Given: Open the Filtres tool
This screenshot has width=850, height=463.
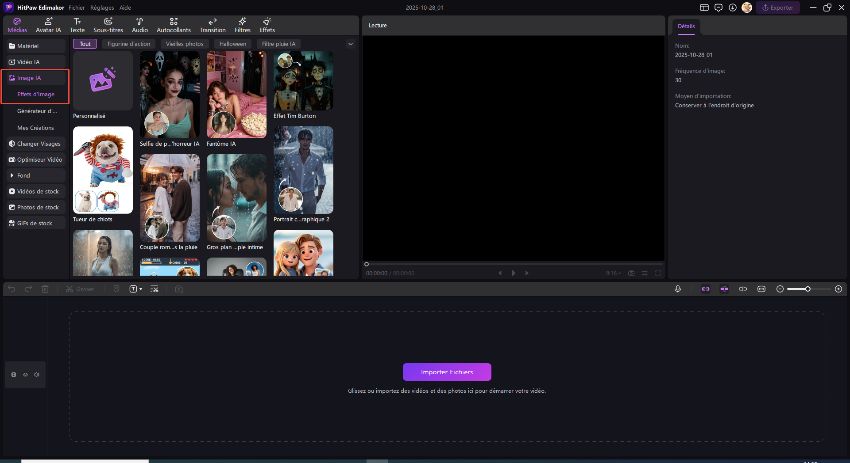Looking at the screenshot, I should click(x=242, y=25).
